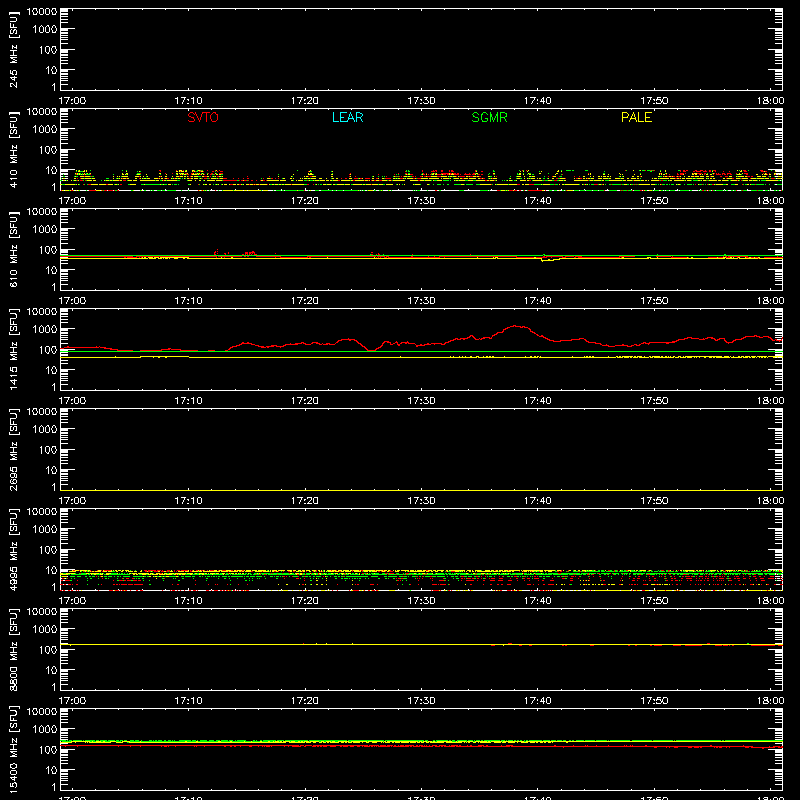
Task: Click the 10 y-axis label of the 1415 MHz panel
Action: 51,370
